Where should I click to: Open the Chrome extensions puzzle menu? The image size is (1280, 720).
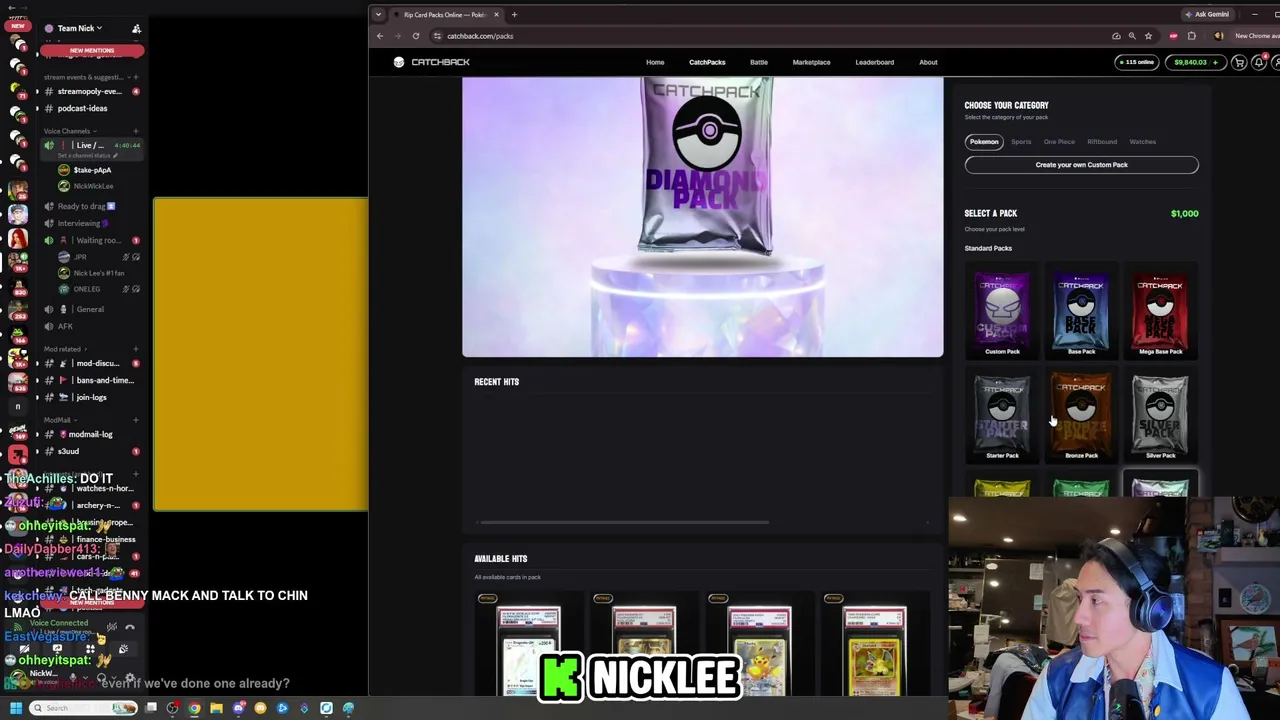1192,36
